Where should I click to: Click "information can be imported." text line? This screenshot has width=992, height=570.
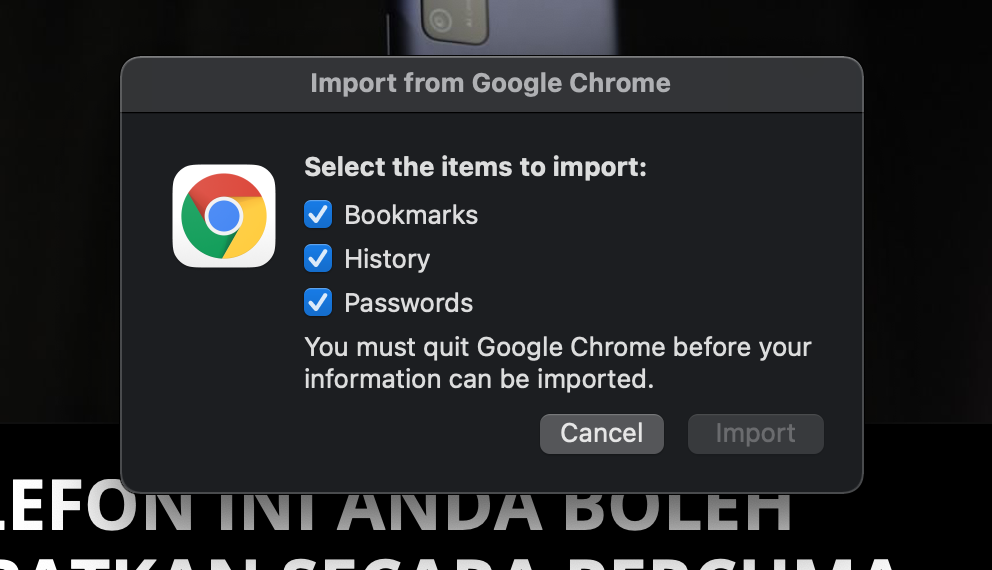tap(478, 380)
